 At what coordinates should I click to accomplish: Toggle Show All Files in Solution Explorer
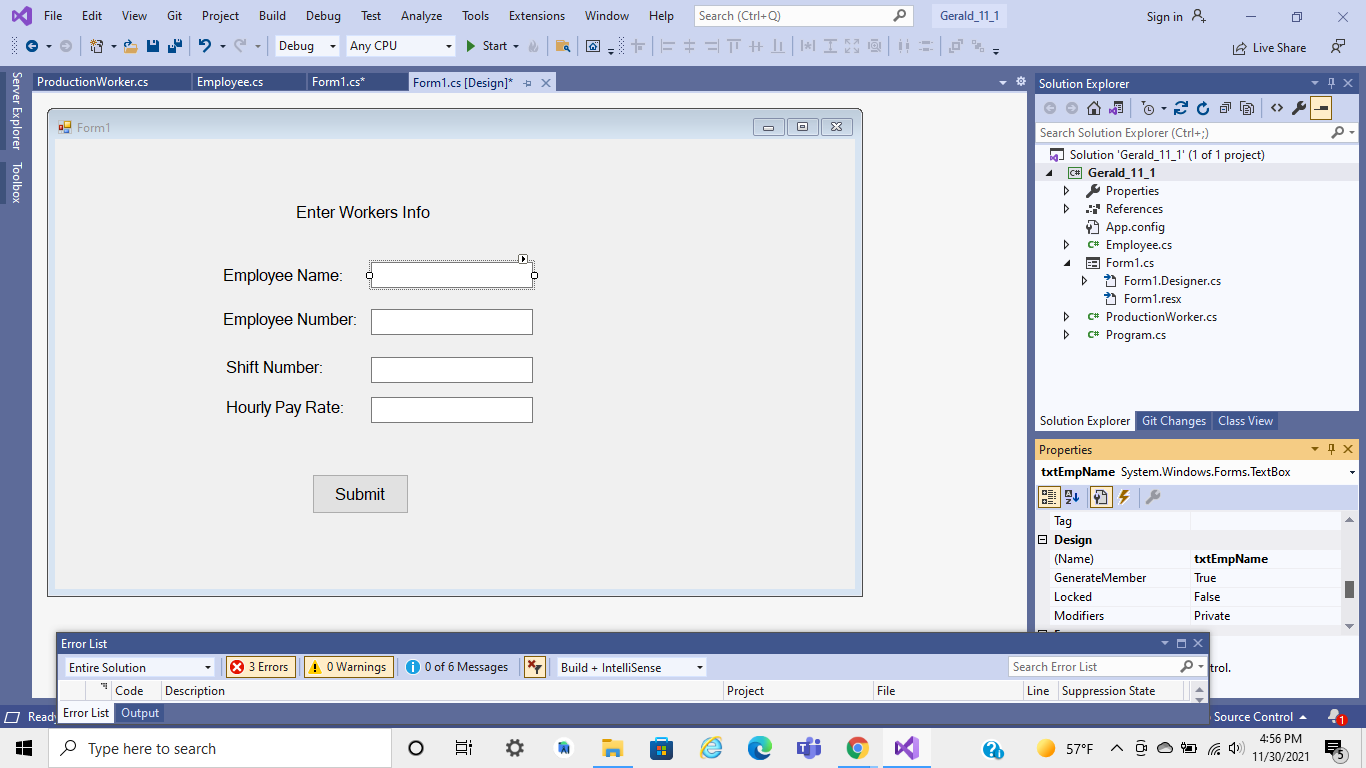pyautogui.click(x=1247, y=108)
